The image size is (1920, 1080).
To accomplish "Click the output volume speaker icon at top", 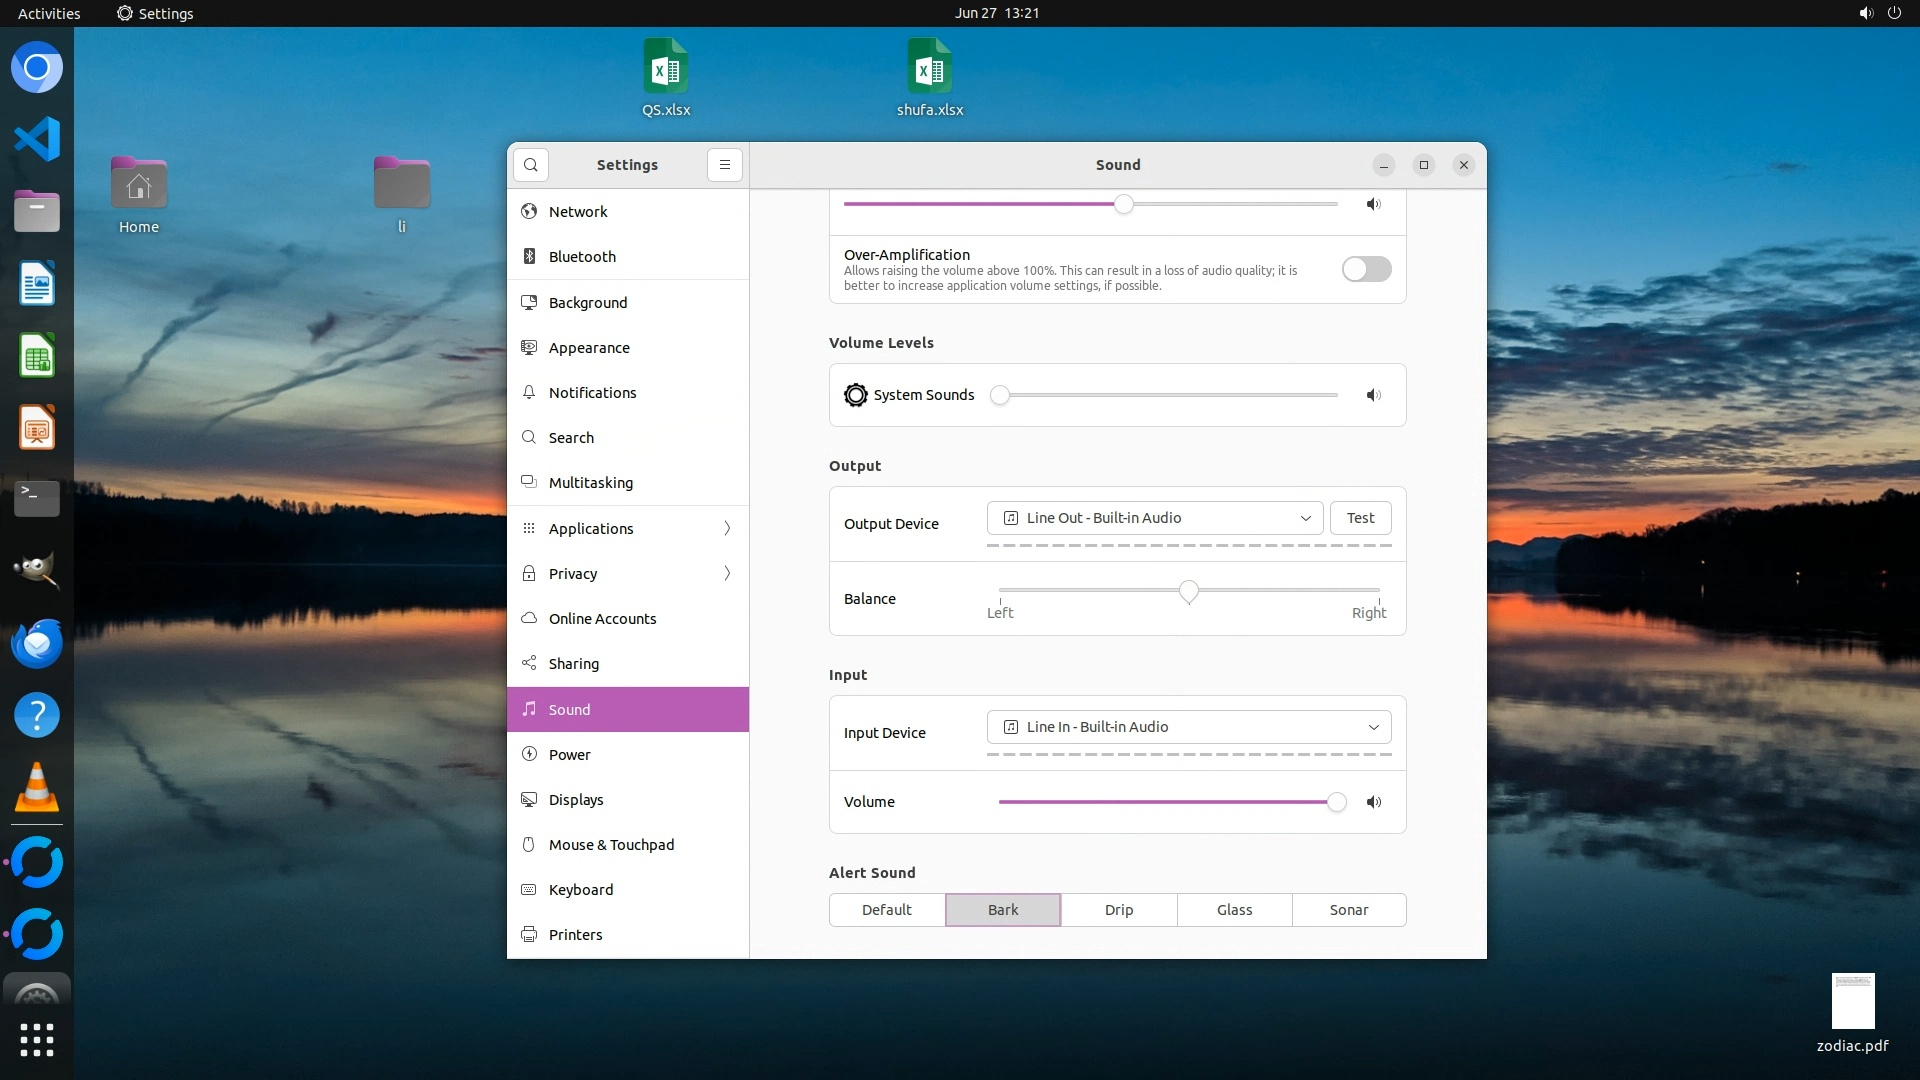I will coord(1374,204).
